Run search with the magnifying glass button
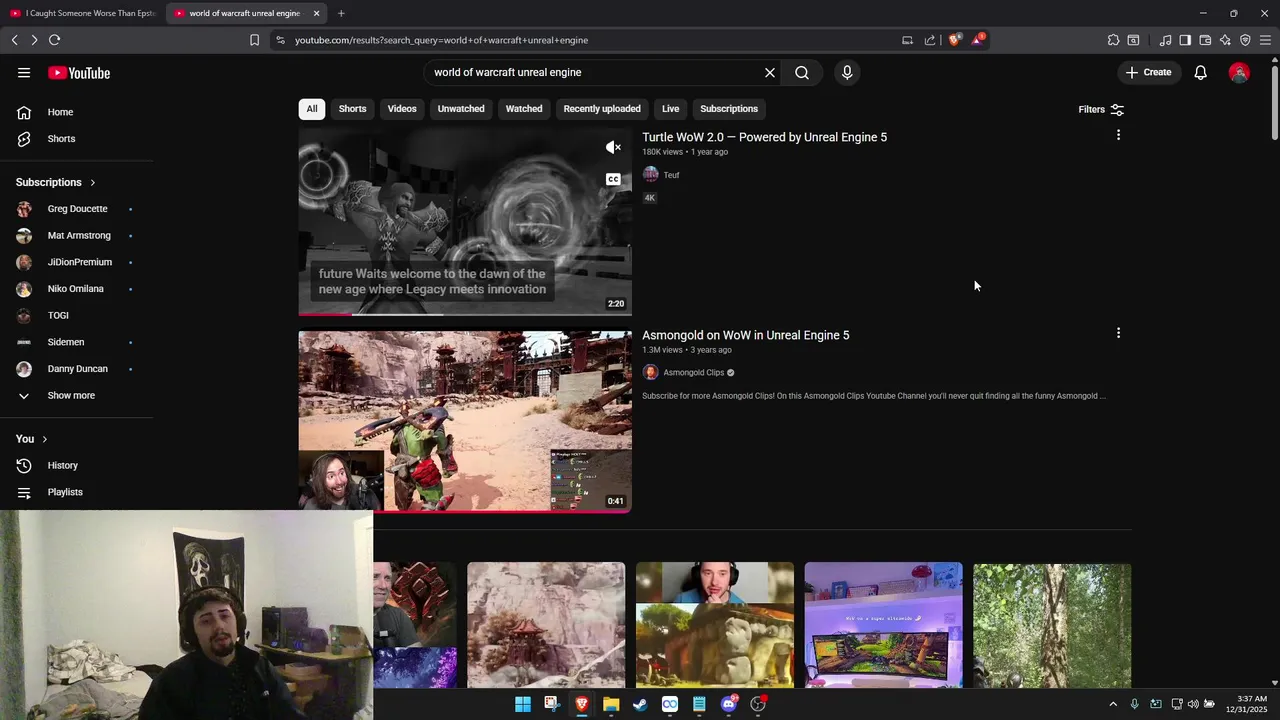This screenshot has height=720, width=1280. pyautogui.click(x=802, y=73)
